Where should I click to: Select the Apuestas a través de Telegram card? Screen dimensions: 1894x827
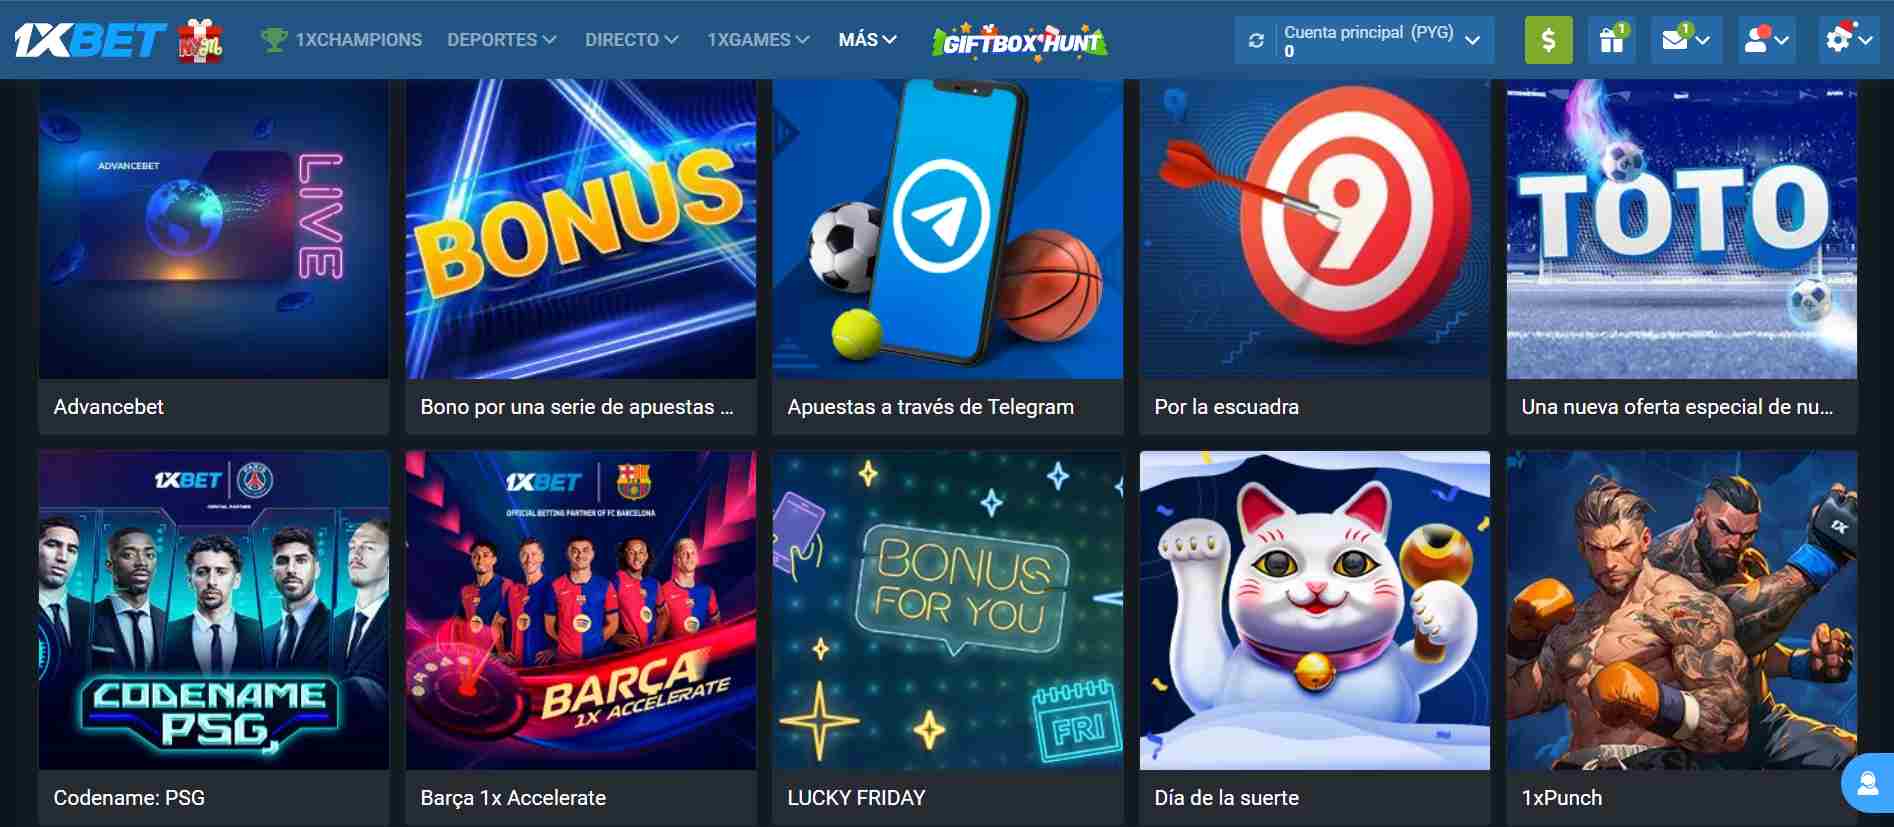tap(947, 257)
